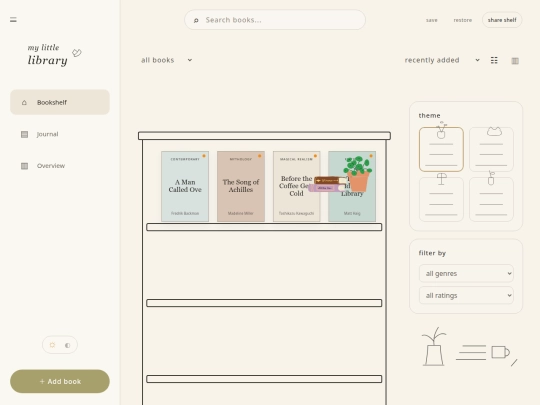Screen dimensions: 540x405
Task: Open A Man Called Ove book cover
Action: (185, 186)
